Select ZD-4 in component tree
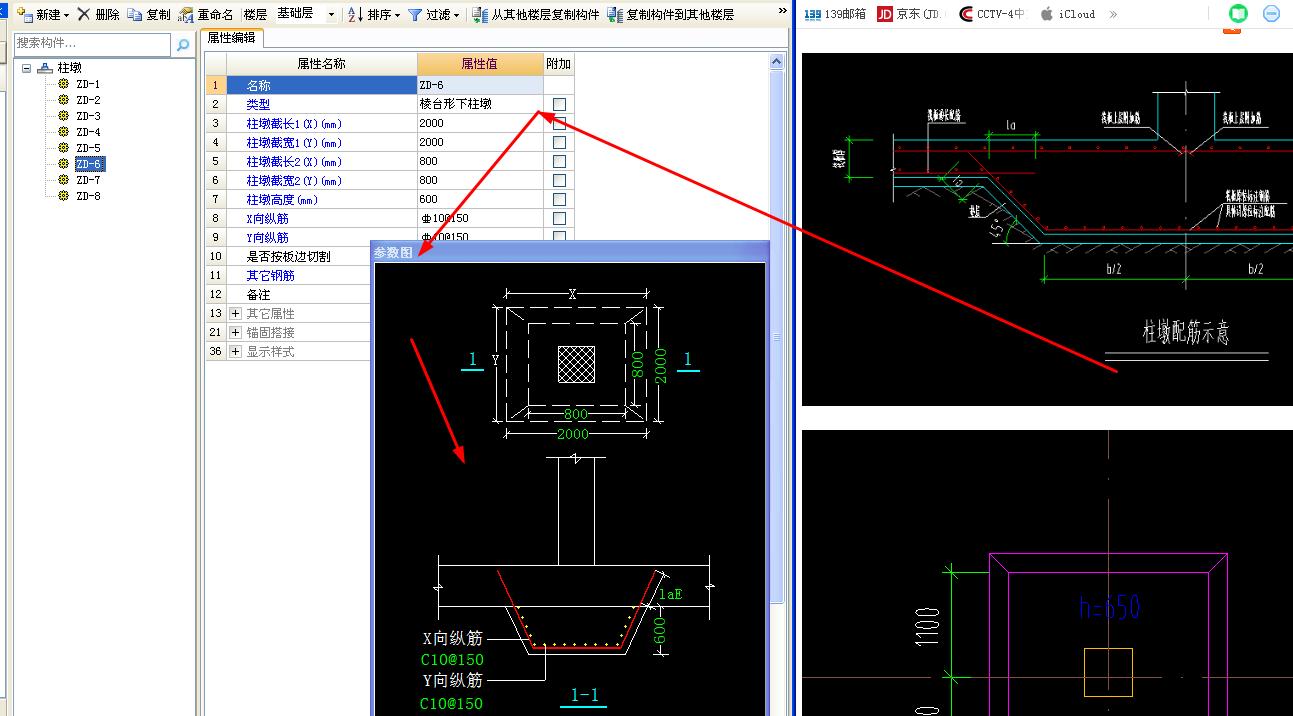 click(88, 132)
